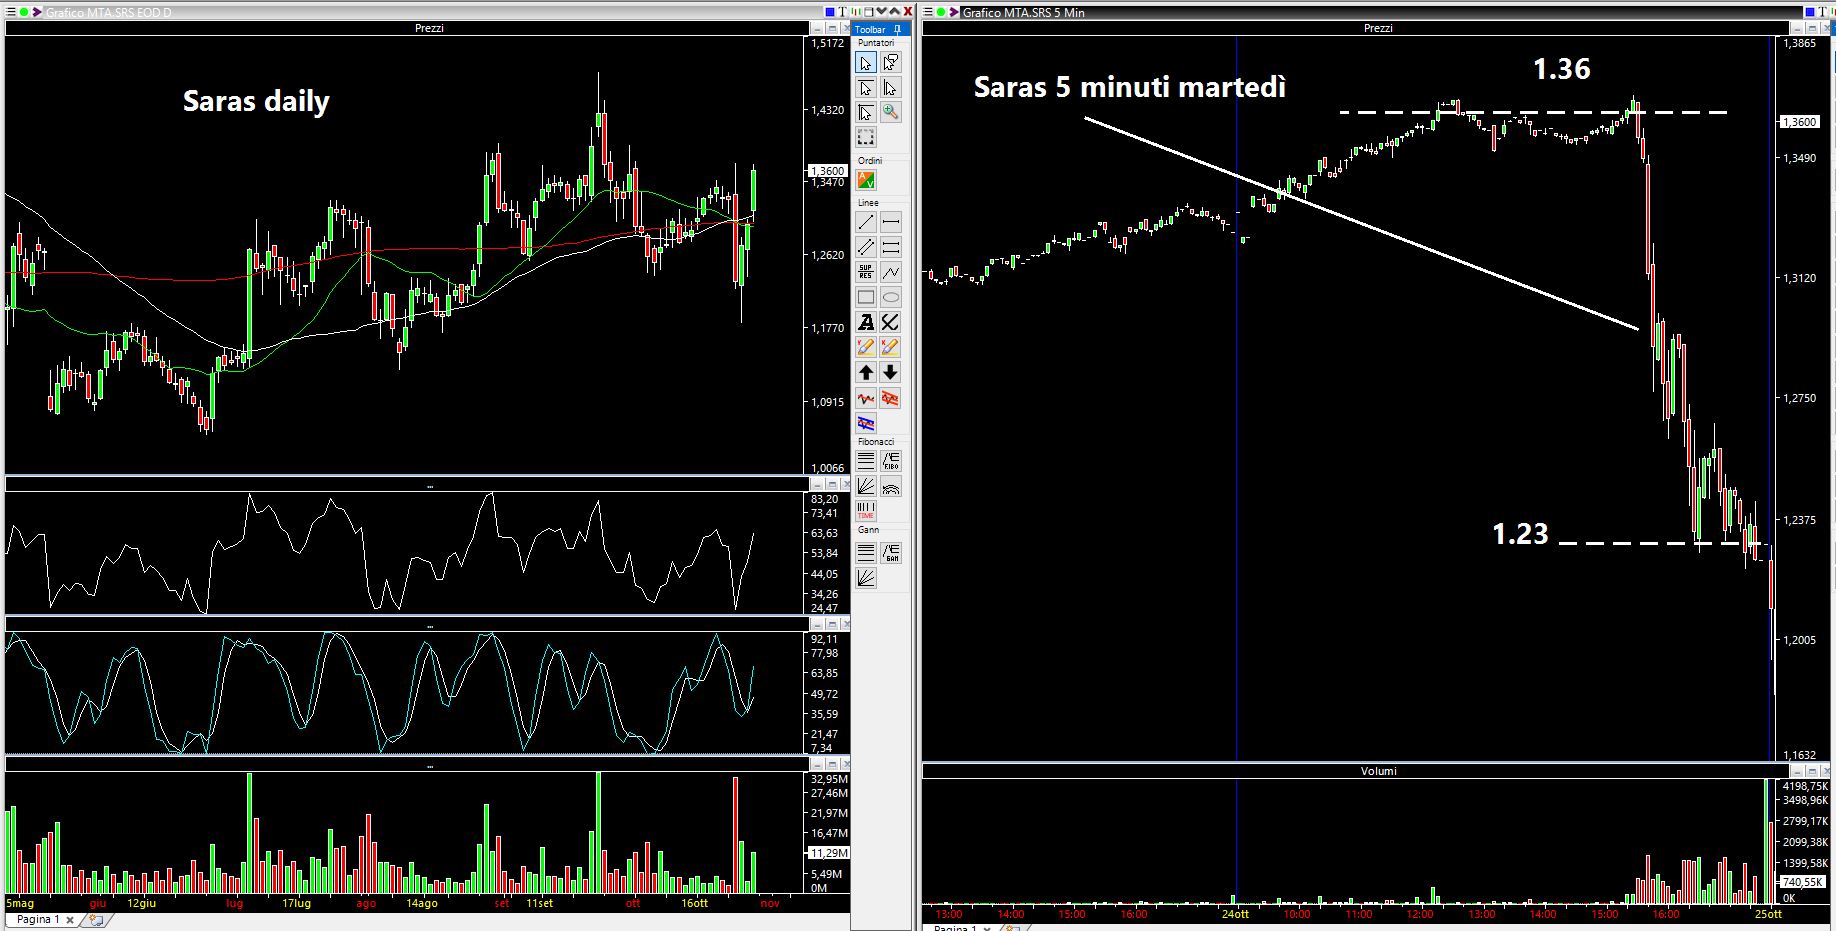
Task: Select the double horizontal lines tool
Action: click(x=890, y=247)
